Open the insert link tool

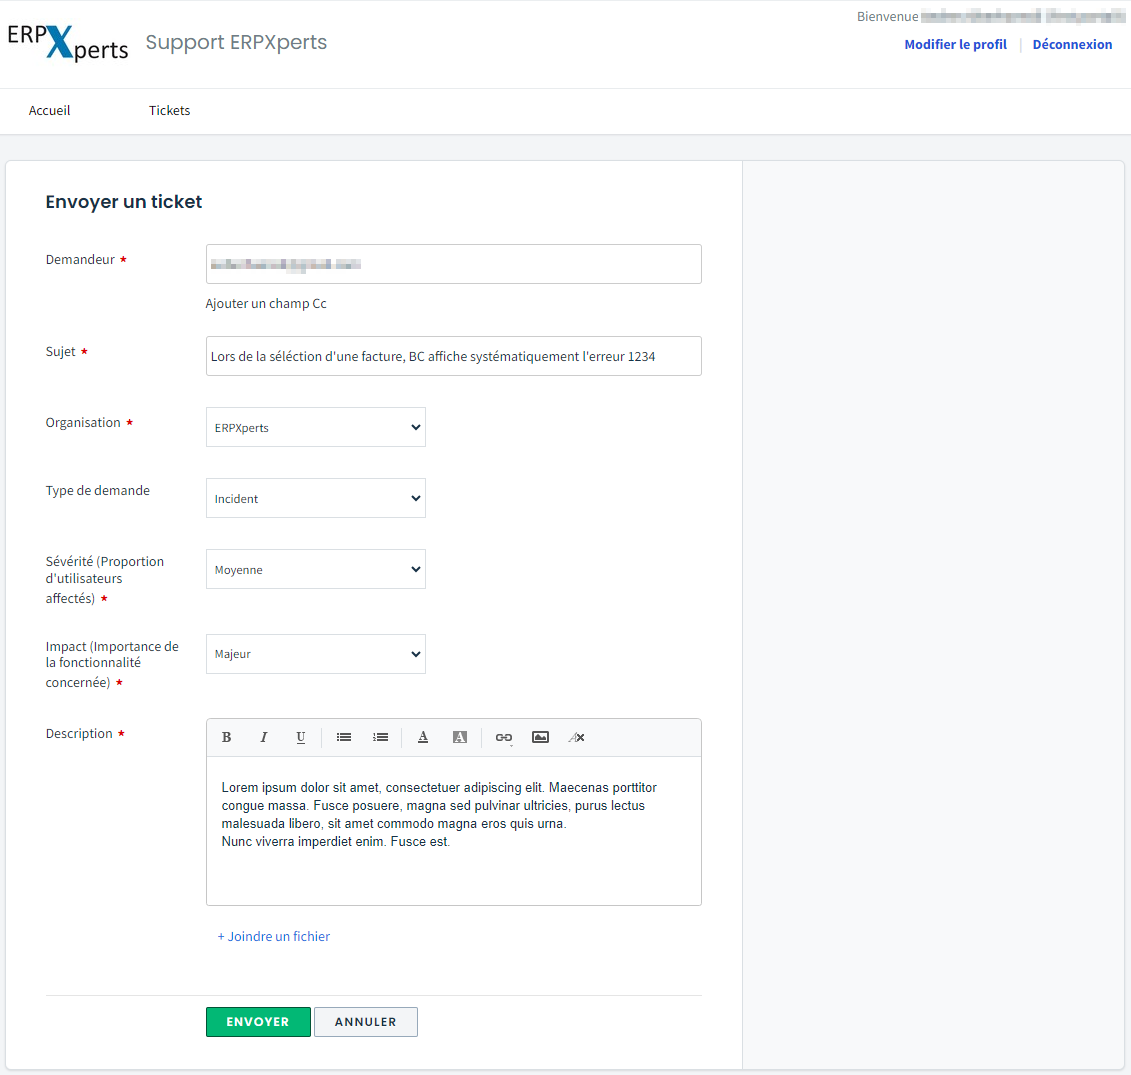503,737
